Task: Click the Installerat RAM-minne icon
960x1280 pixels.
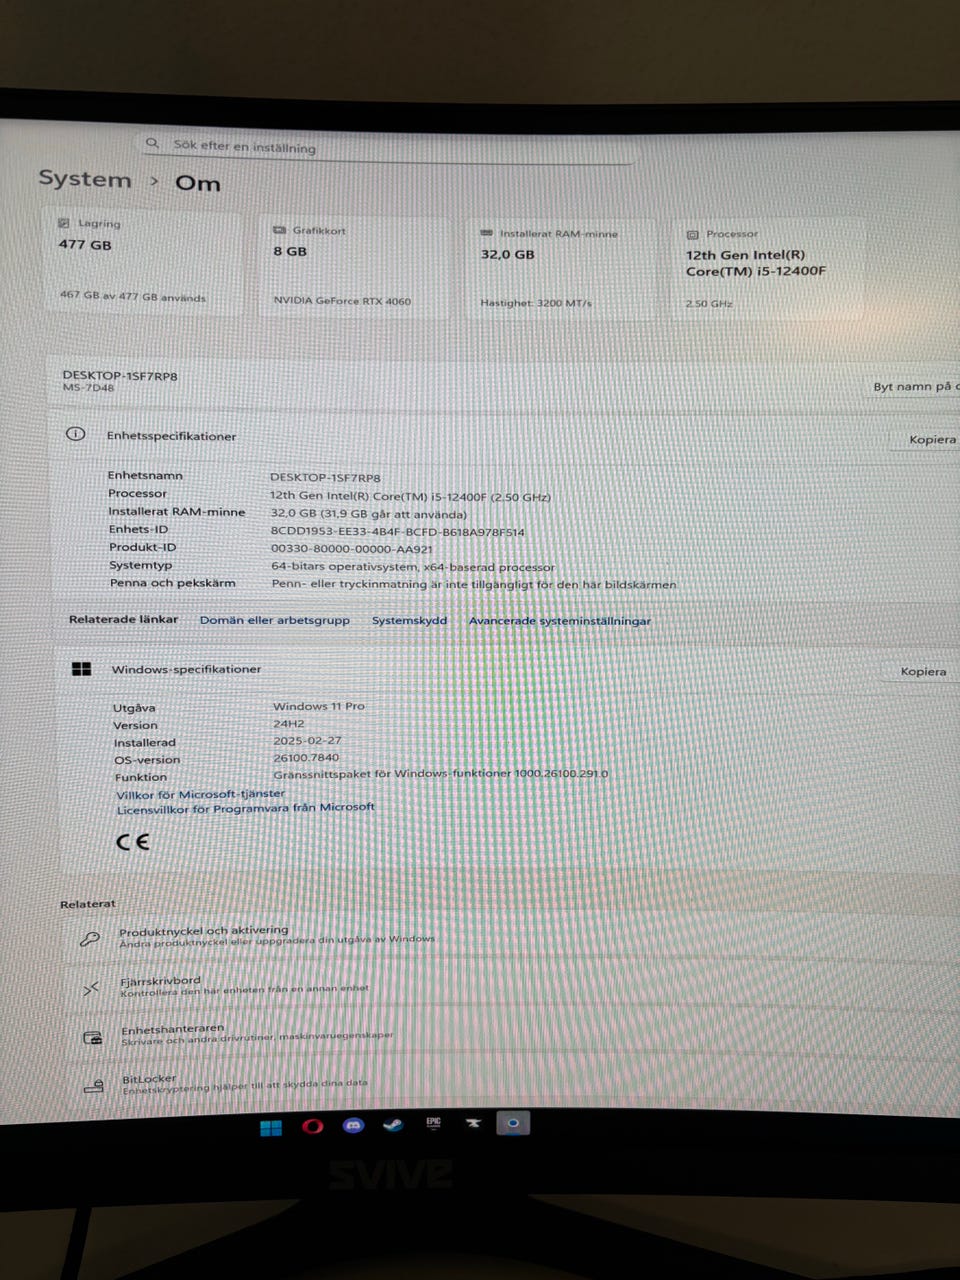Action: point(487,233)
